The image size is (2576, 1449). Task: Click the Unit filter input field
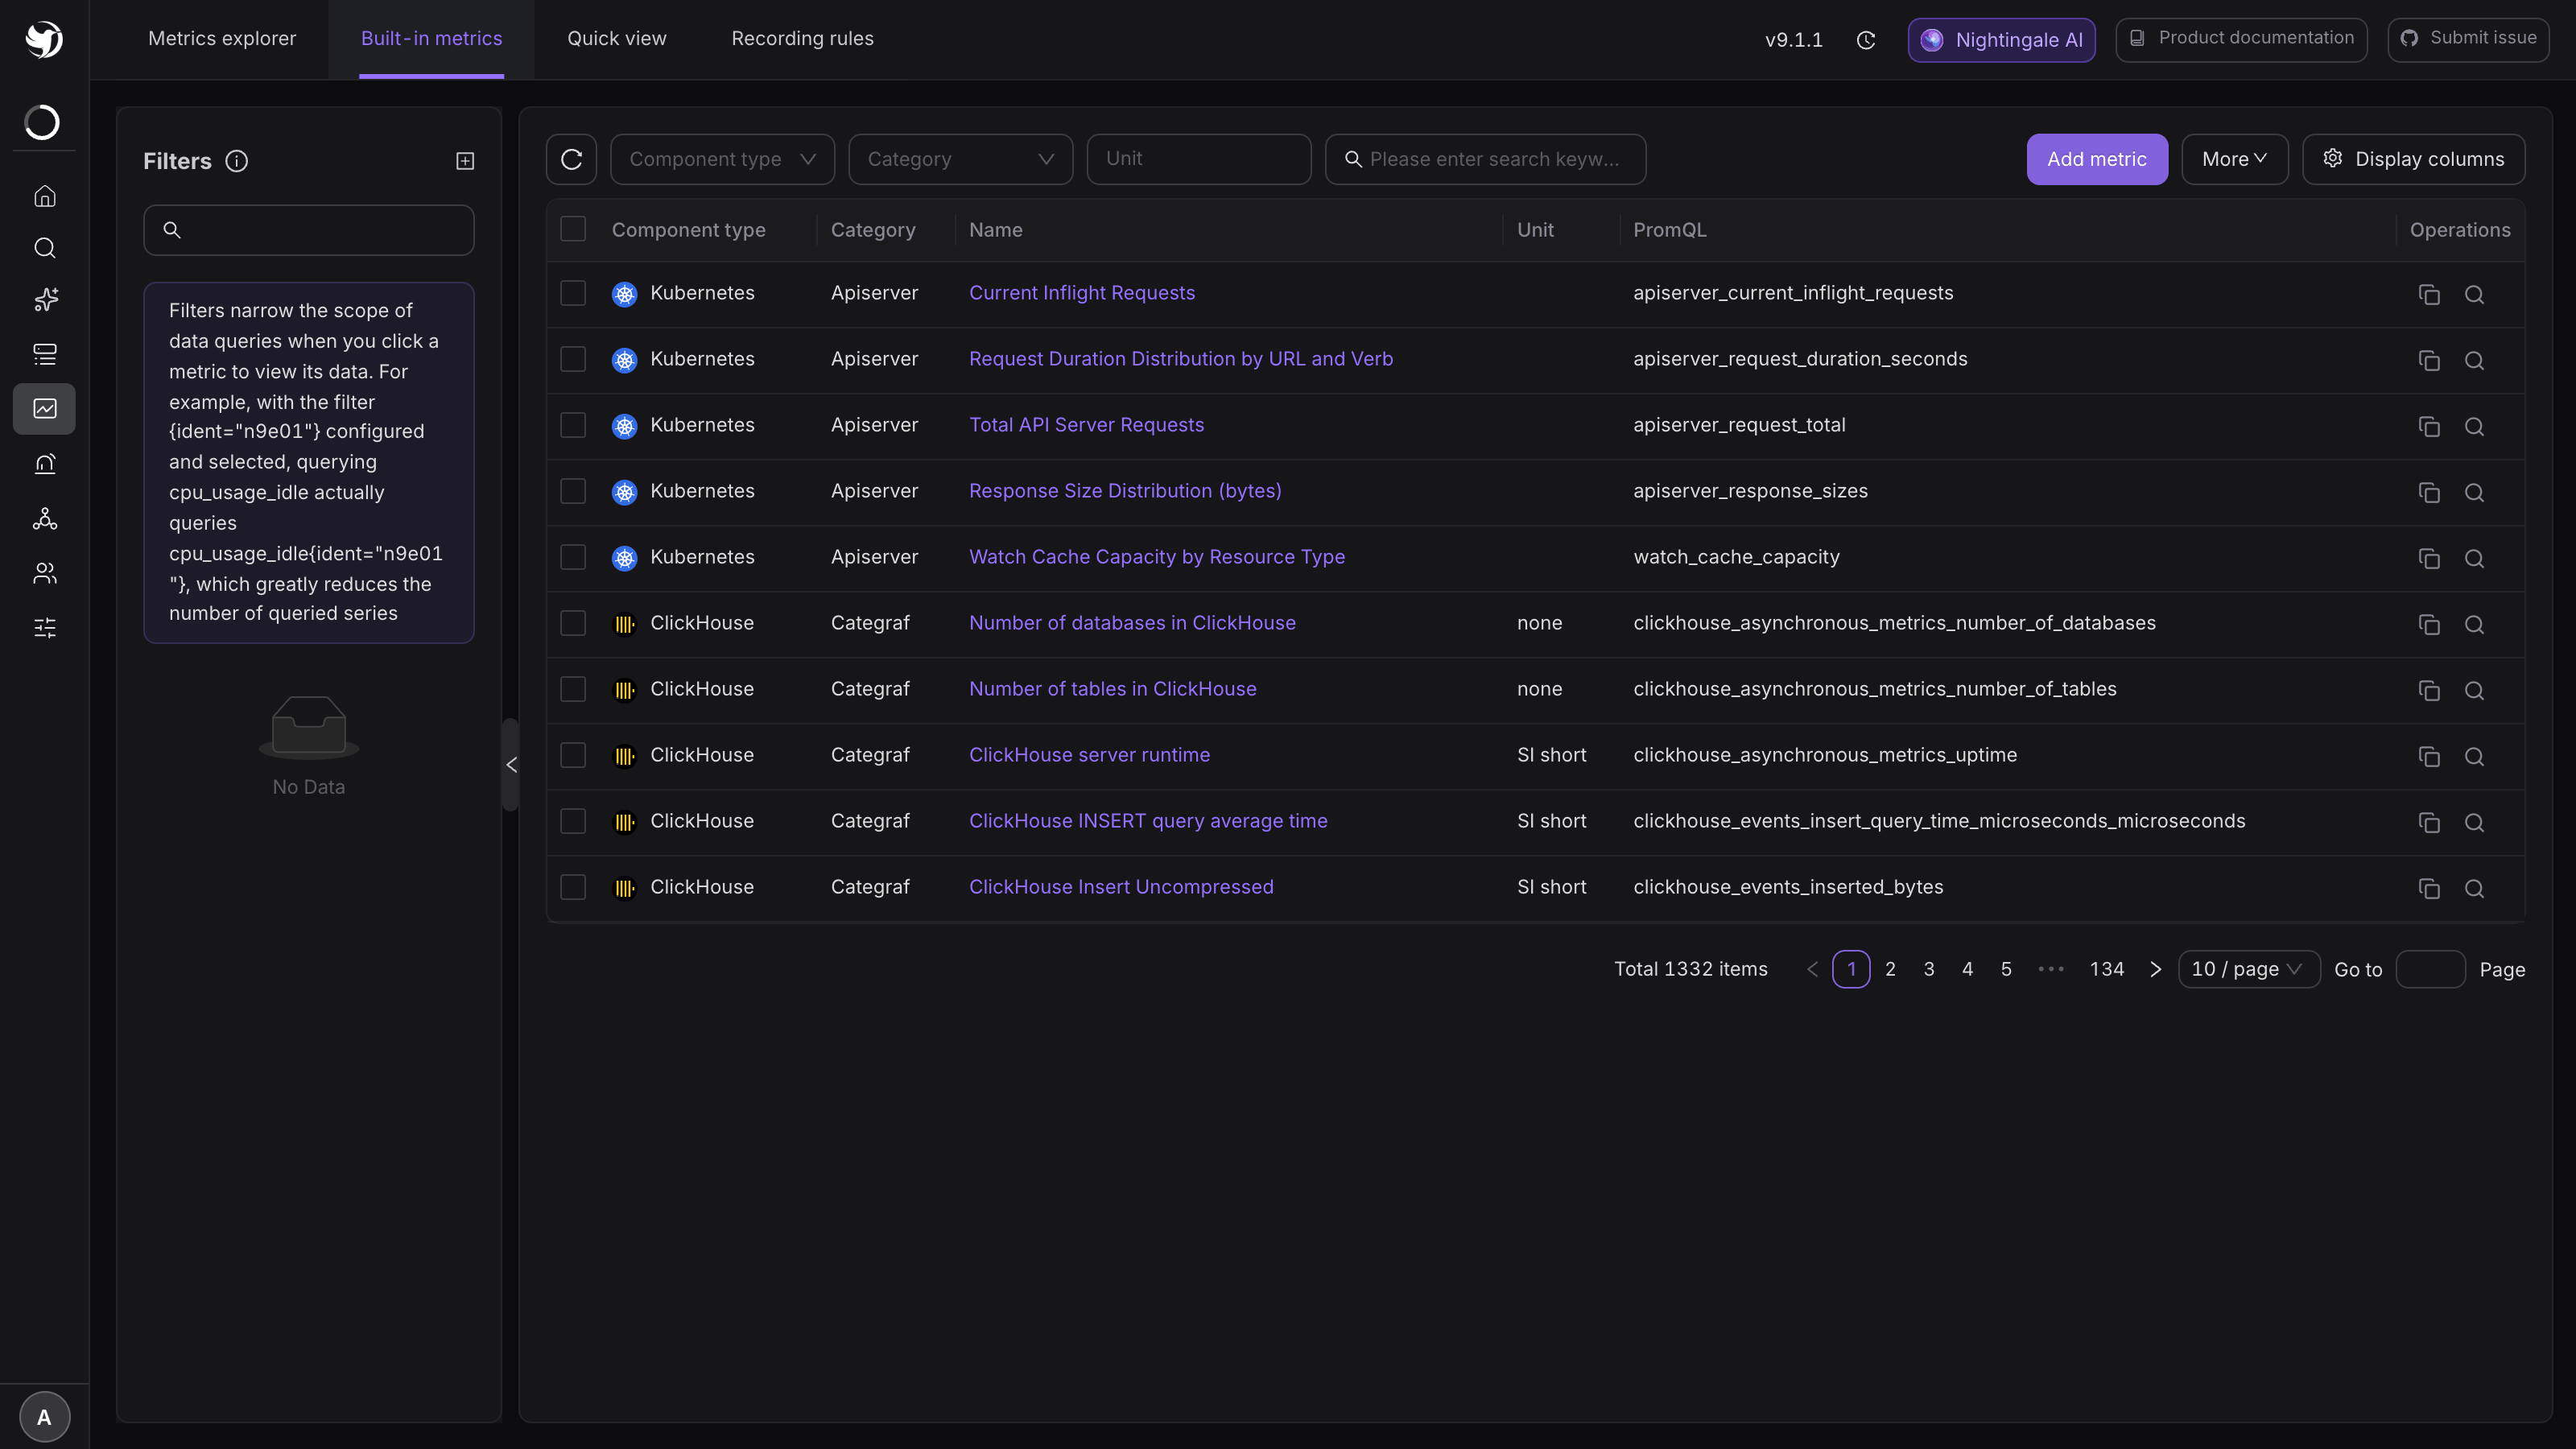1198,159
